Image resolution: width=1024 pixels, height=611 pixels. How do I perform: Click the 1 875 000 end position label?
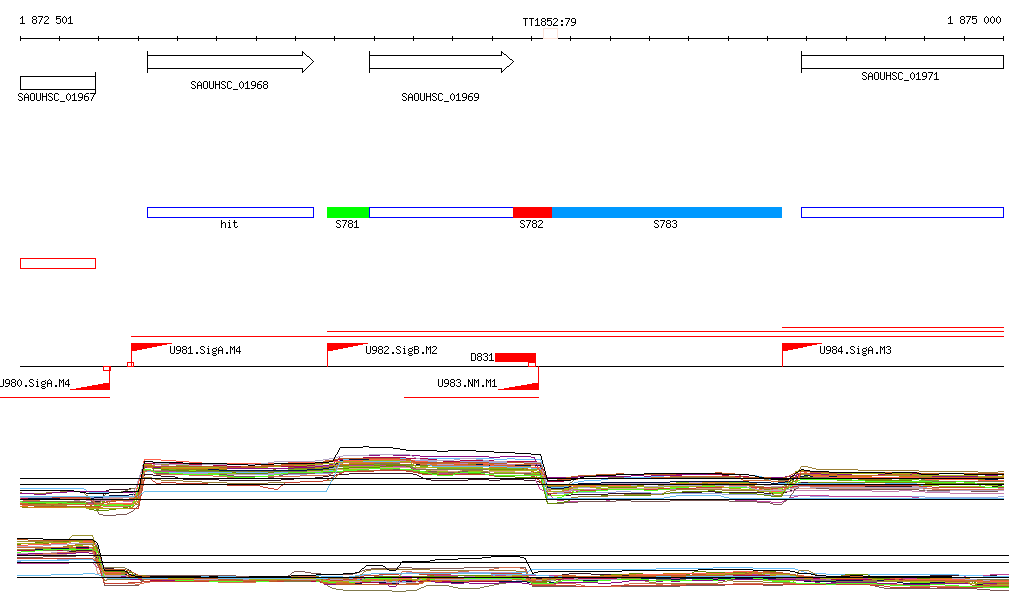tap(973, 20)
